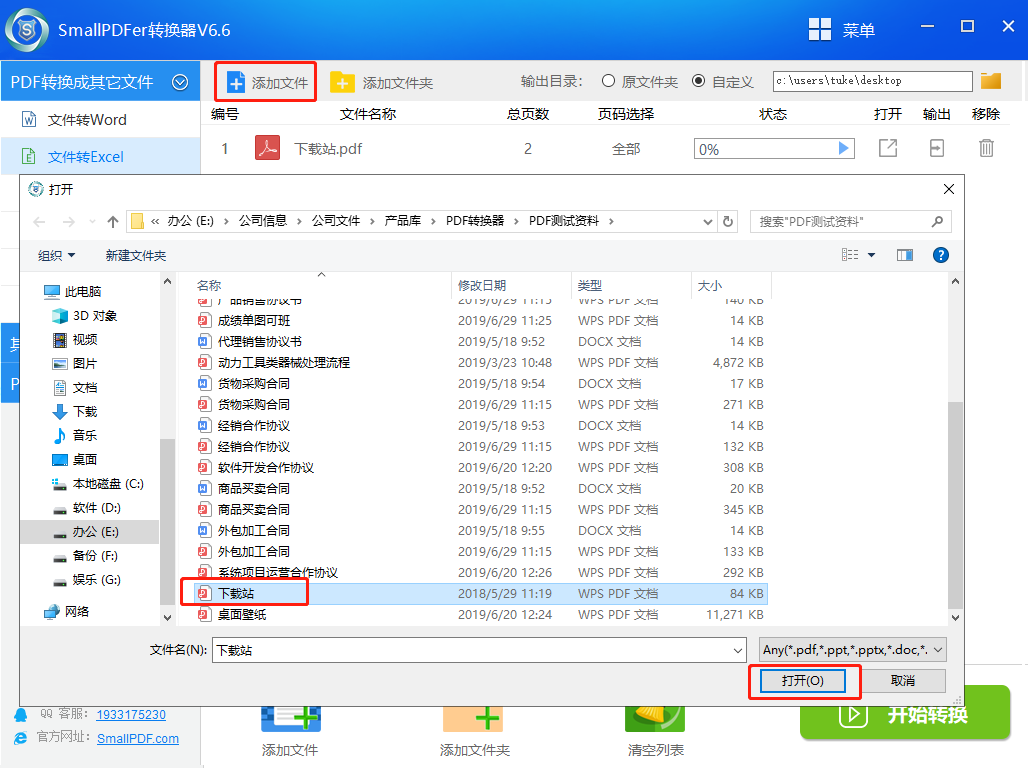Select the 动力工具类器械处理流程 file

tap(482, 363)
